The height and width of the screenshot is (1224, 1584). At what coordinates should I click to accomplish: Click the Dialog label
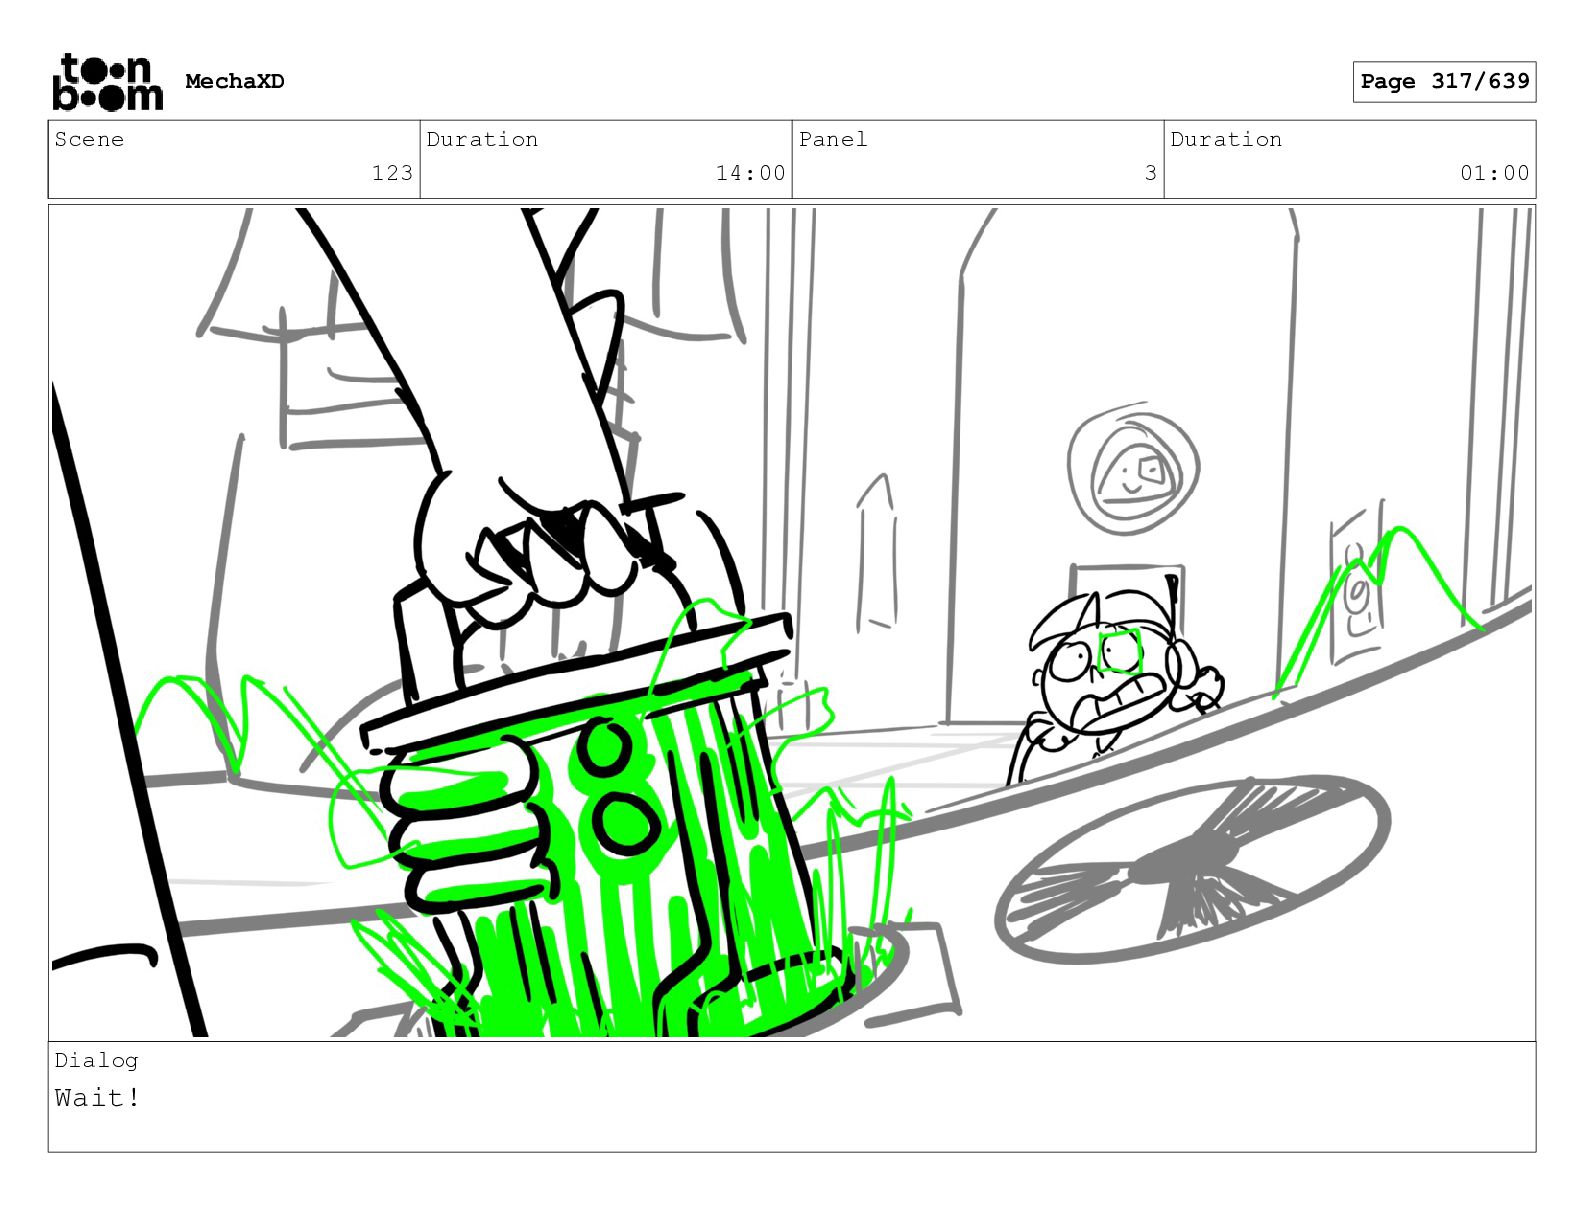click(96, 1060)
